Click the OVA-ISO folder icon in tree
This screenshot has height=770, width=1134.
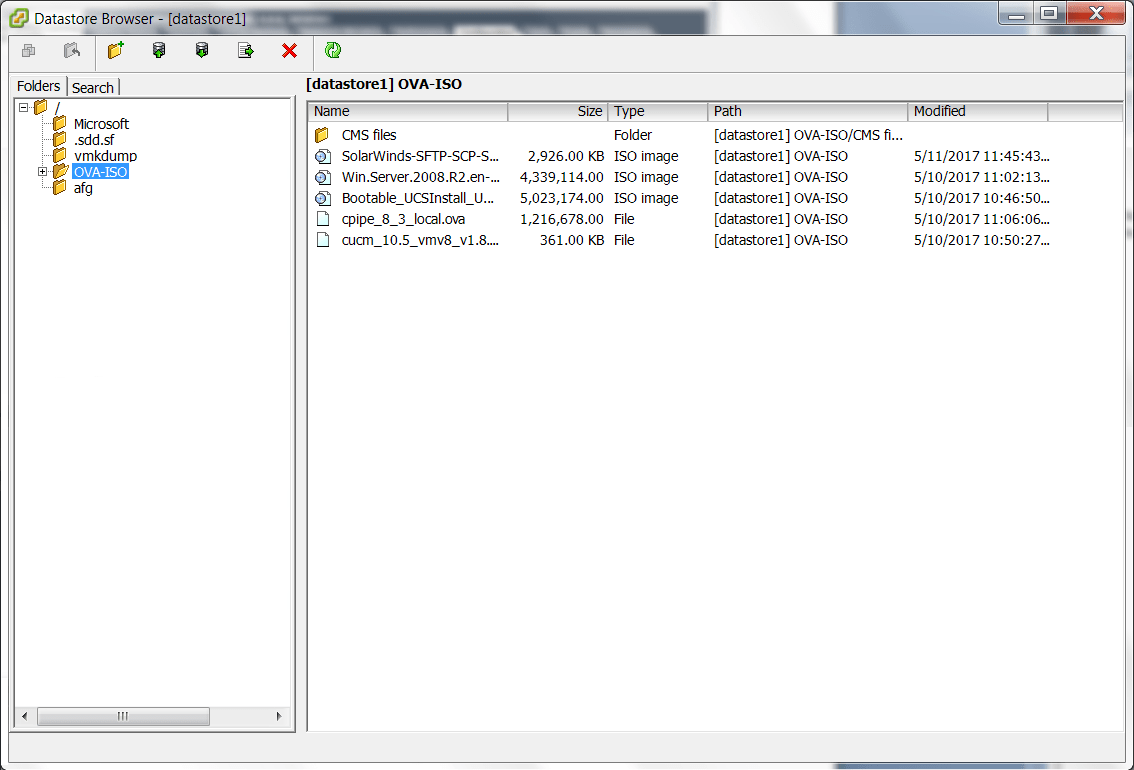pos(61,171)
